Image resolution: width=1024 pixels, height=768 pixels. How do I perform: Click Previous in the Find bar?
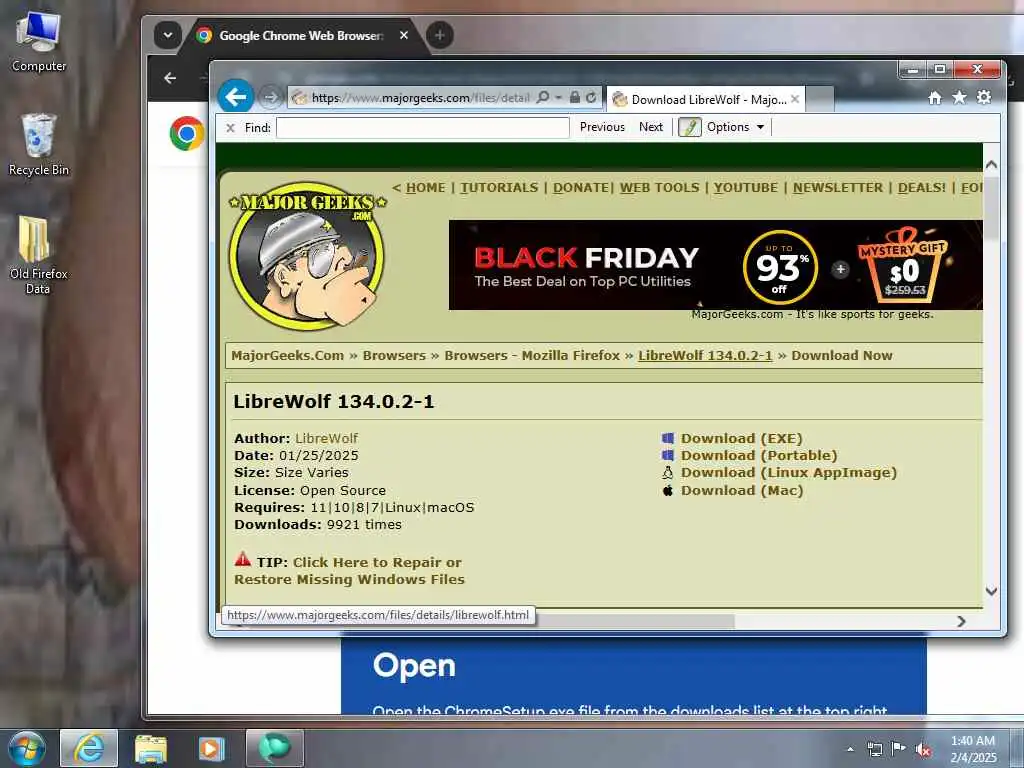[602, 127]
